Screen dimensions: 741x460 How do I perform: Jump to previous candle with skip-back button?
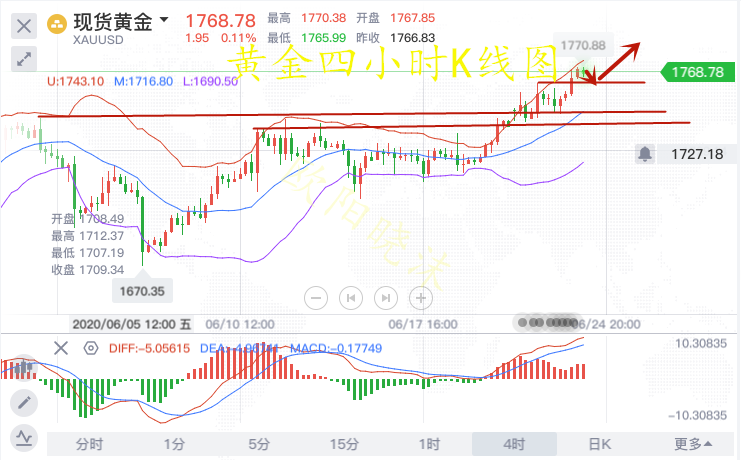(351, 298)
